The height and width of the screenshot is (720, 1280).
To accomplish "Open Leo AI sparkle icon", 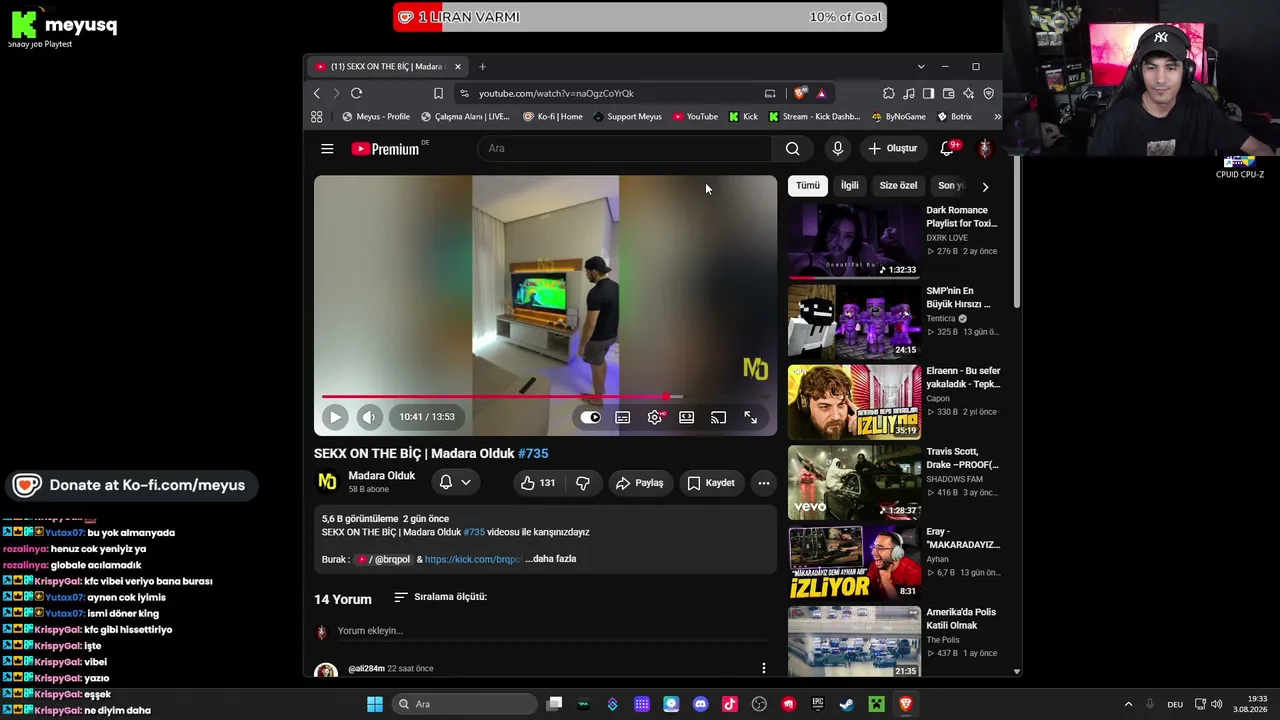I will click(x=969, y=93).
